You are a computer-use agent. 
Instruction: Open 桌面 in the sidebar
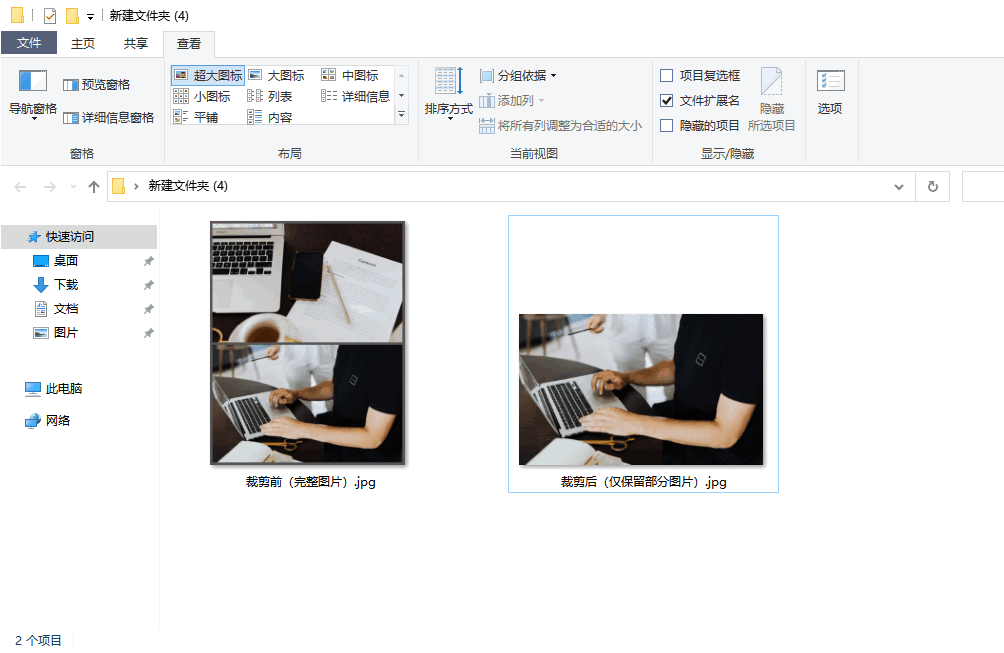point(56,261)
